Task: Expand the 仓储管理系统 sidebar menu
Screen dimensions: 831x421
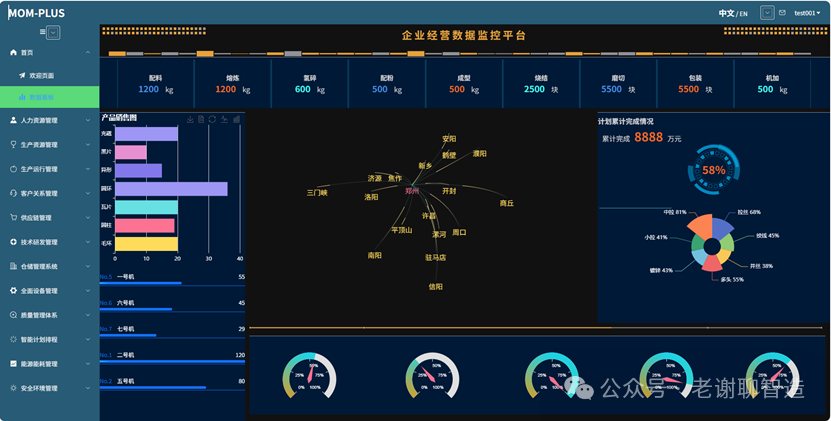Action: (49, 267)
